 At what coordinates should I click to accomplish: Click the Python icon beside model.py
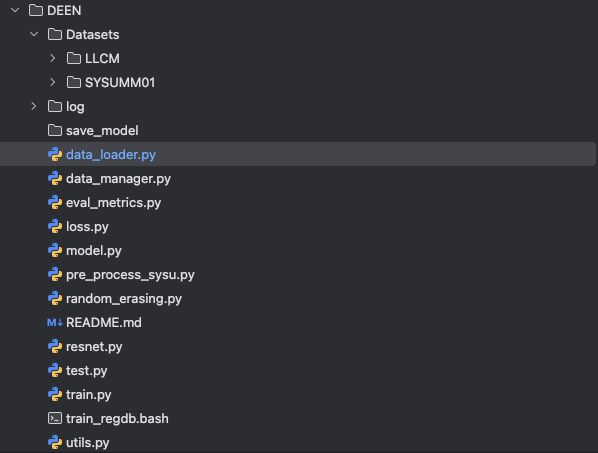[x=55, y=251]
